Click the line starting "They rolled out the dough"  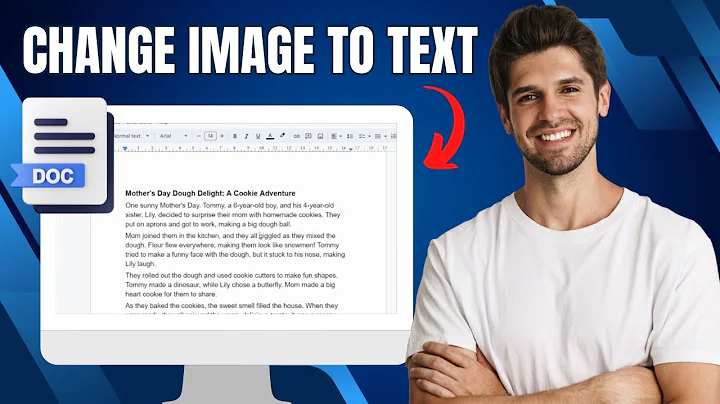[x=231, y=275]
